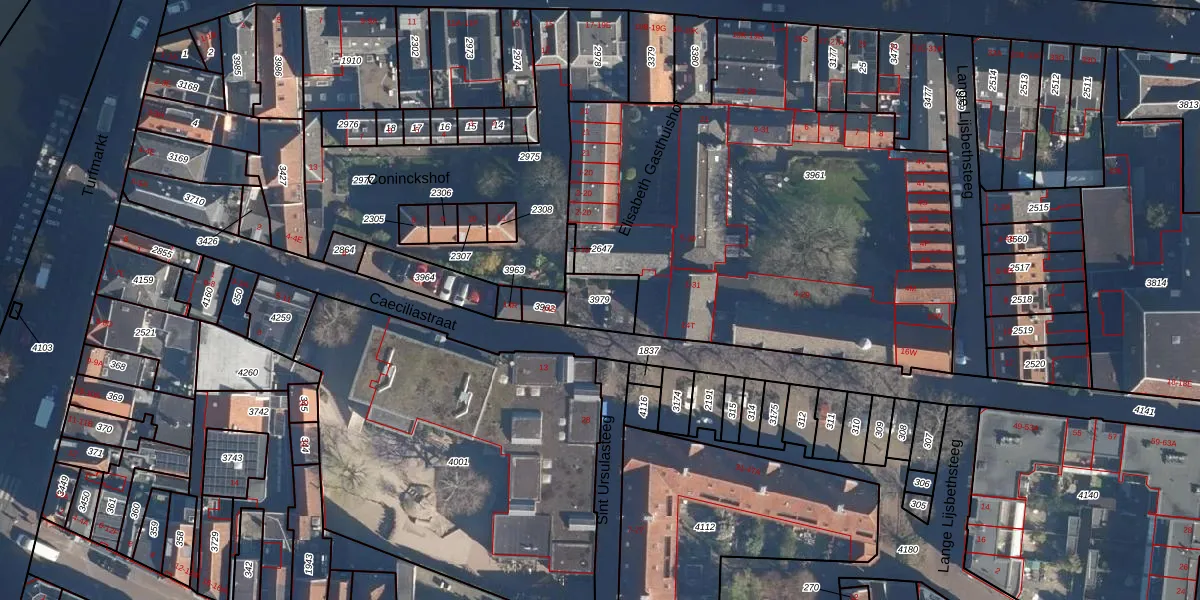Click parcel number 4001

[x=458, y=462]
